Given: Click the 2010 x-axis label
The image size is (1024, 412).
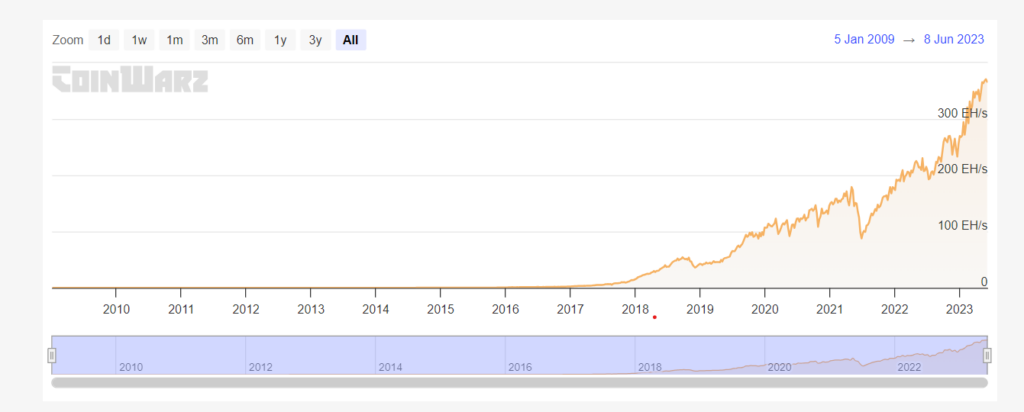Looking at the screenshot, I should click(x=116, y=309).
